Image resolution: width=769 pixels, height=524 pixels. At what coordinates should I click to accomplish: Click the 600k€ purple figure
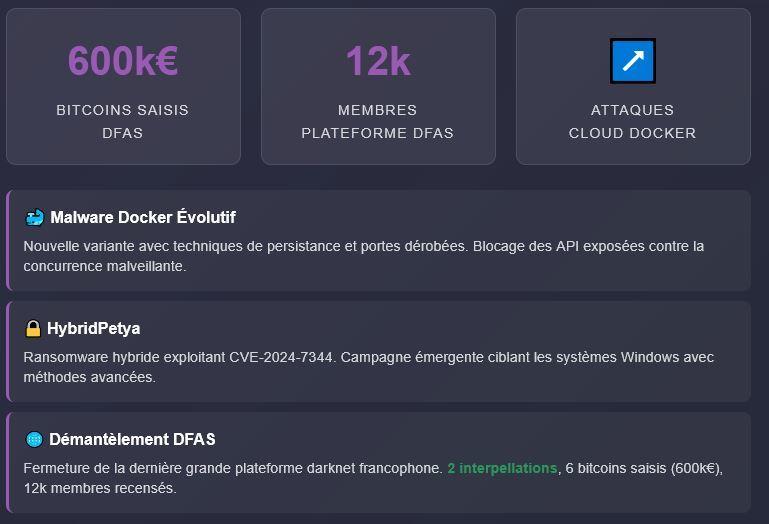pyautogui.click(x=123, y=61)
